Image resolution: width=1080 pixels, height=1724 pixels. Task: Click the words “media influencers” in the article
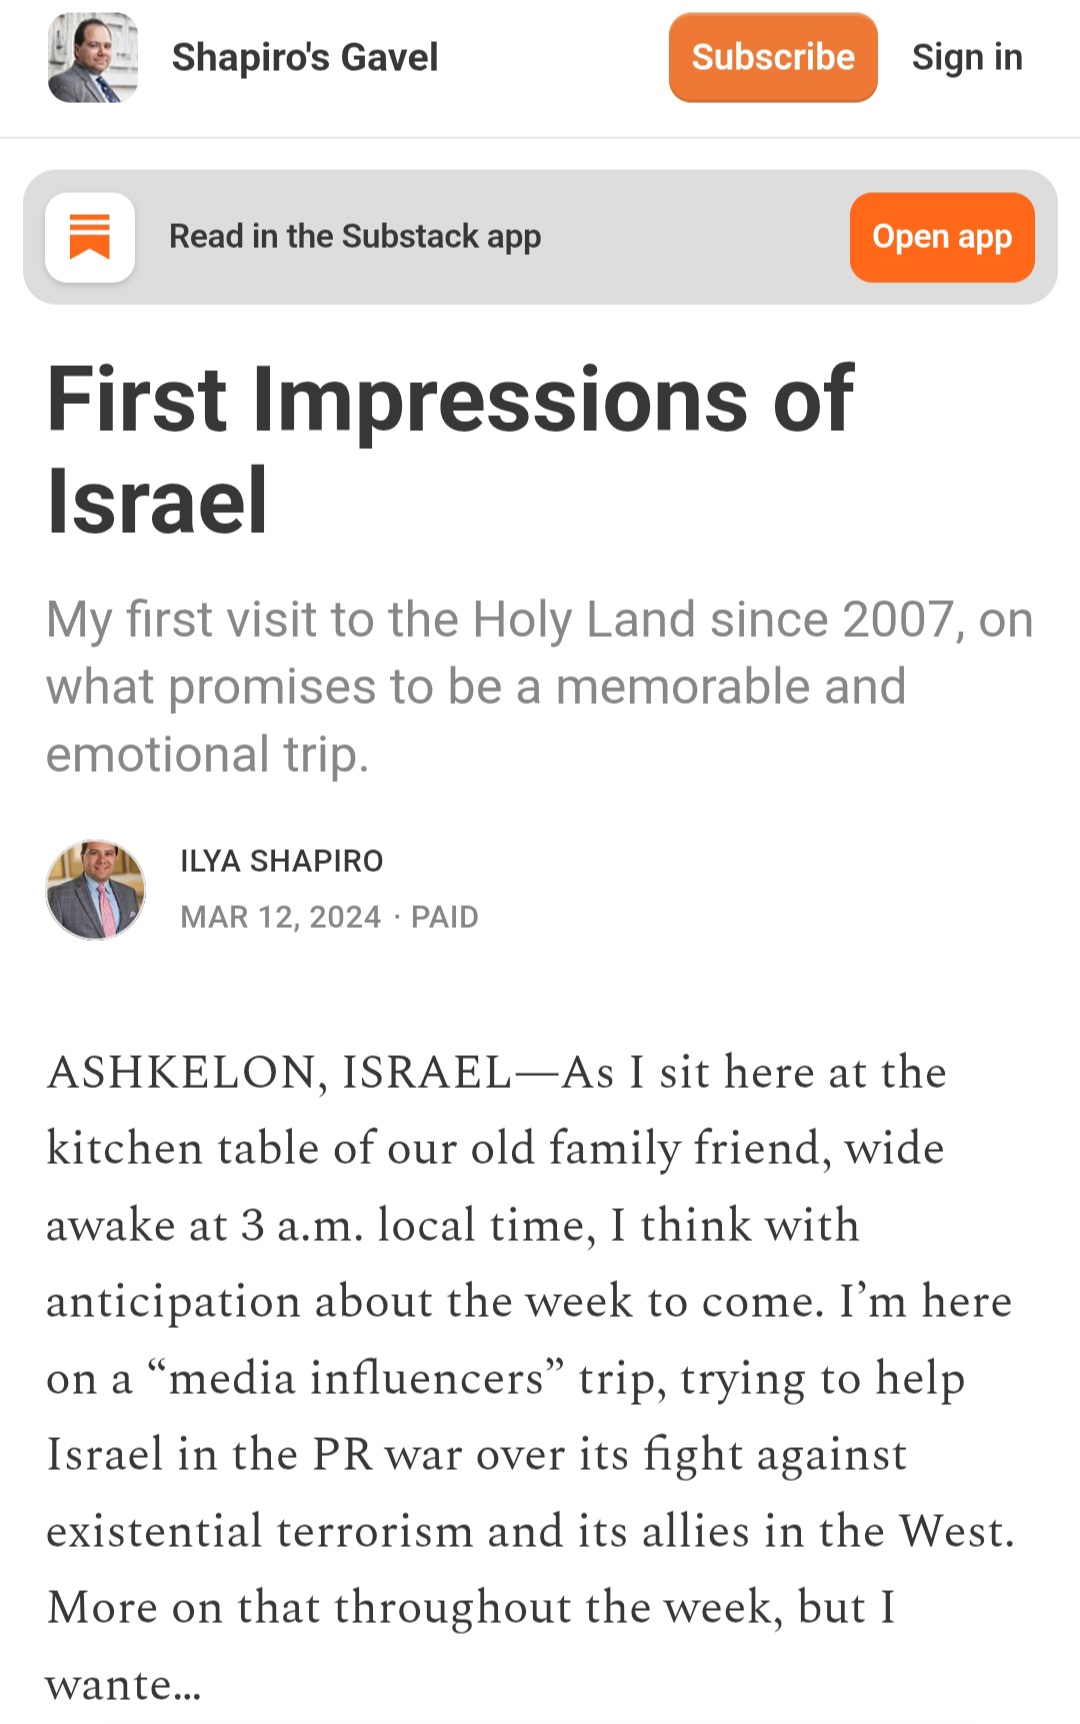(356, 1379)
